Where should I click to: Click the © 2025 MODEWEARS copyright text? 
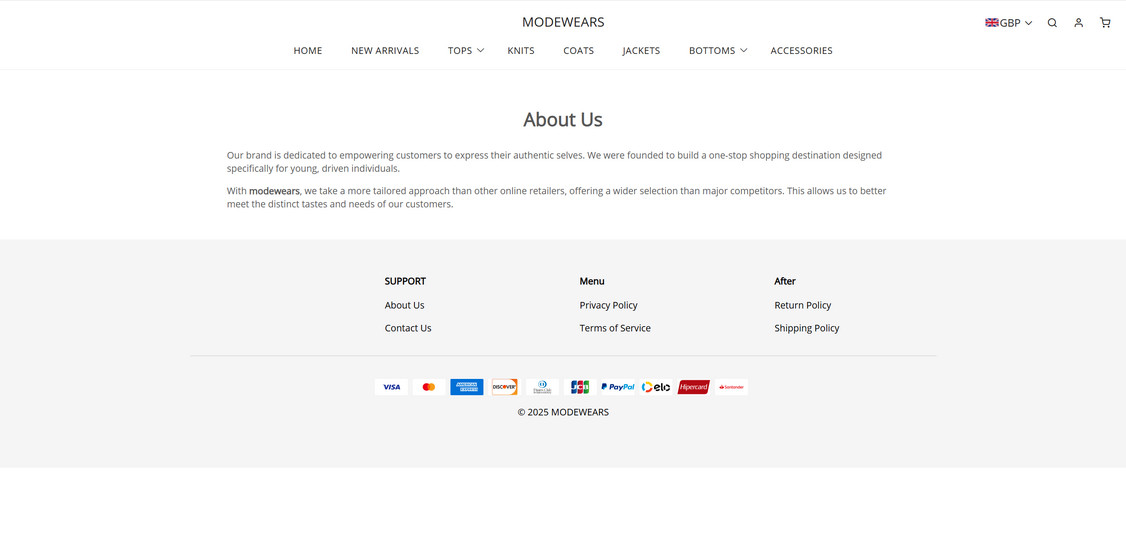click(563, 412)
